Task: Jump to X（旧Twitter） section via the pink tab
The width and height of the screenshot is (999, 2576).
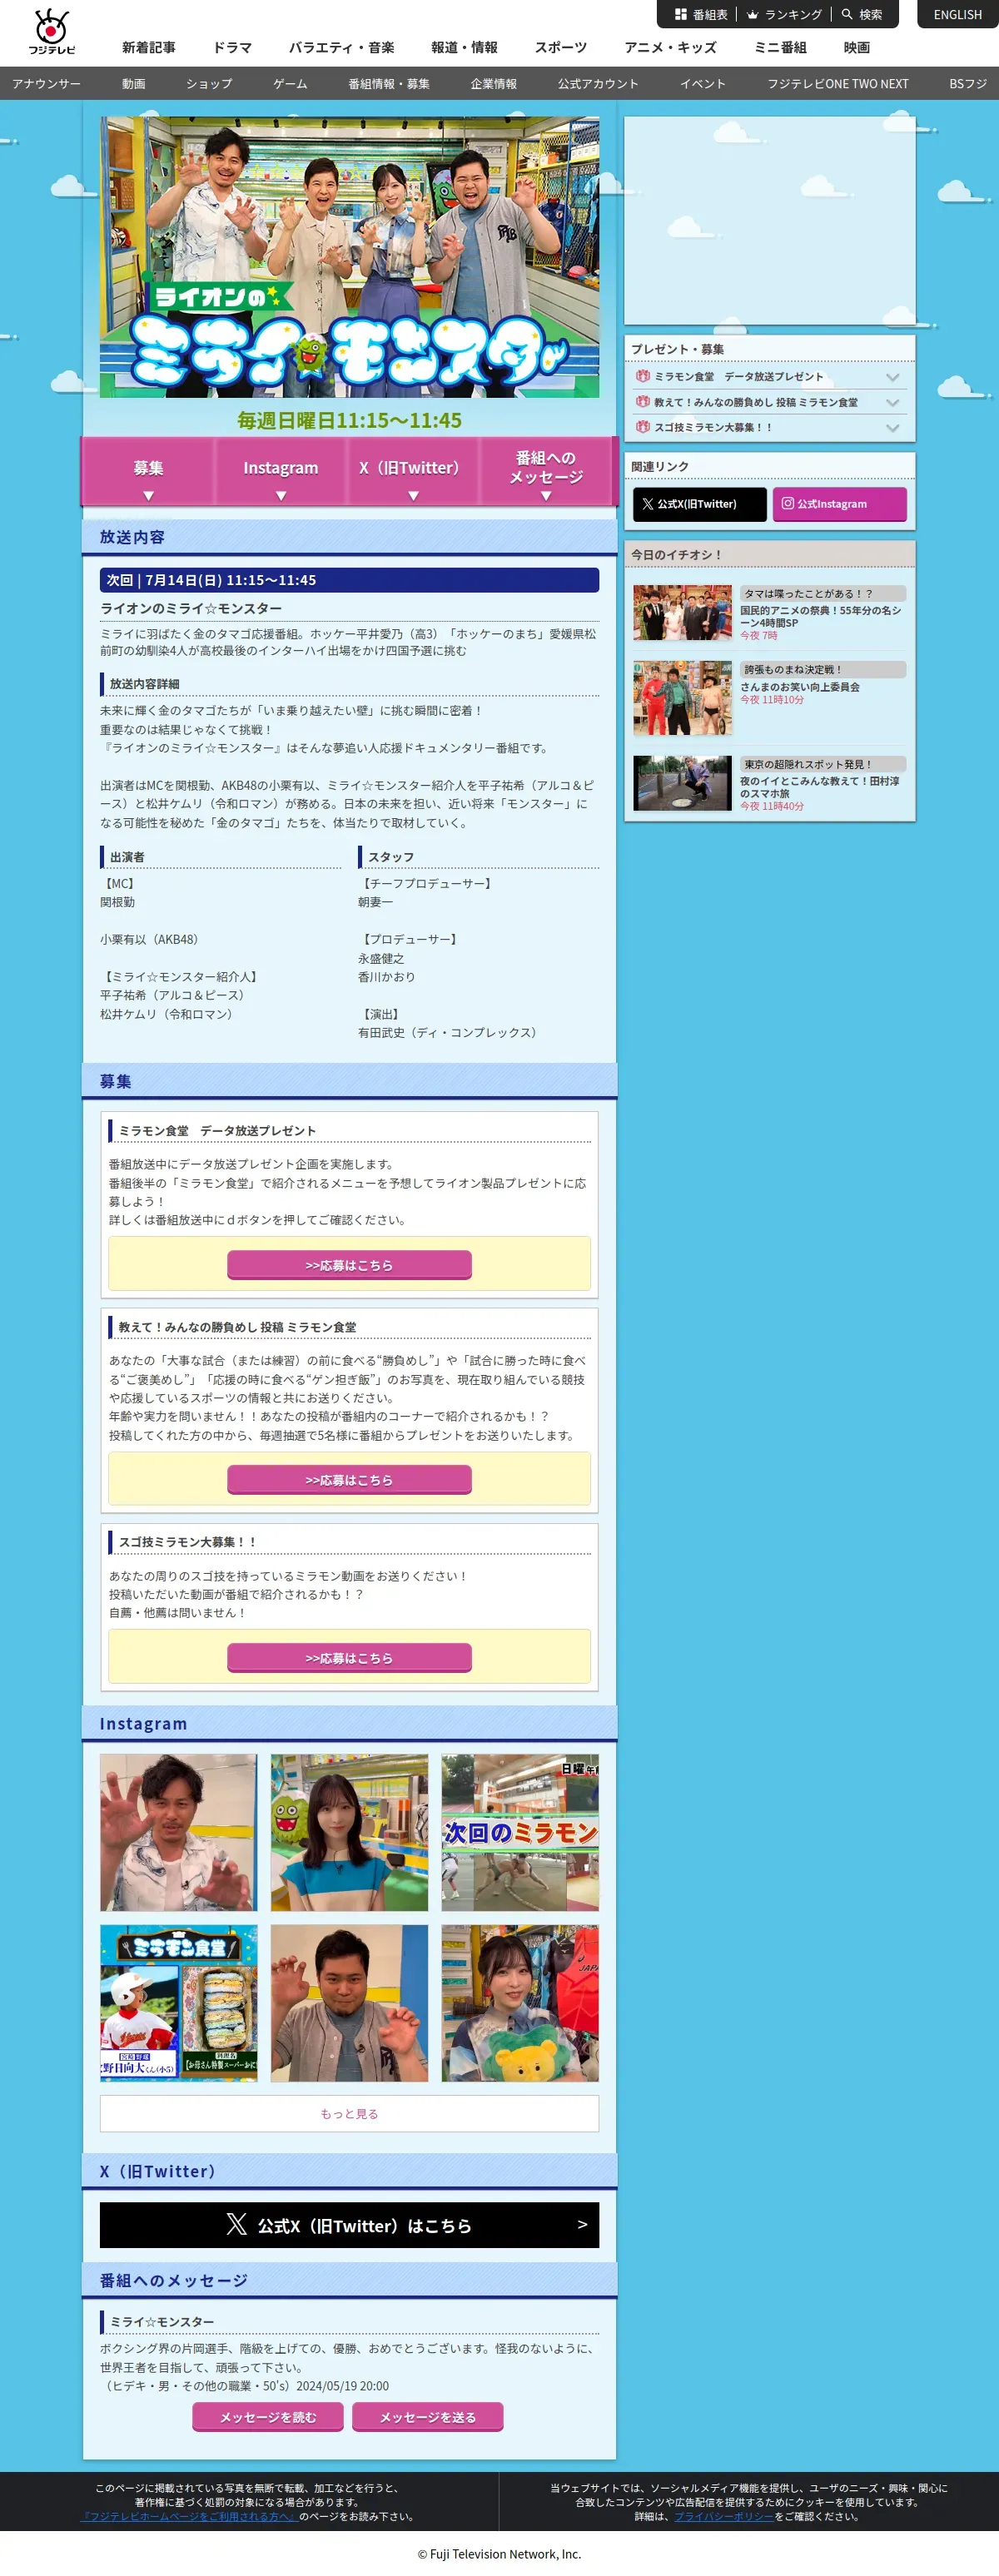Action: tap(413, 471)
